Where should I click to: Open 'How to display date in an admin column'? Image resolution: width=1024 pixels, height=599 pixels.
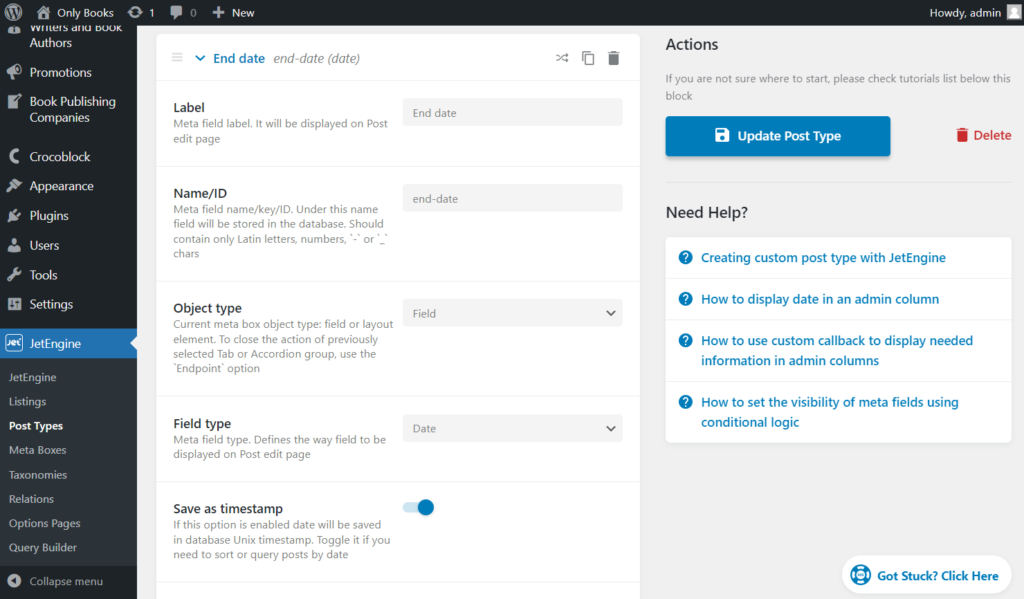coord(820,299)
